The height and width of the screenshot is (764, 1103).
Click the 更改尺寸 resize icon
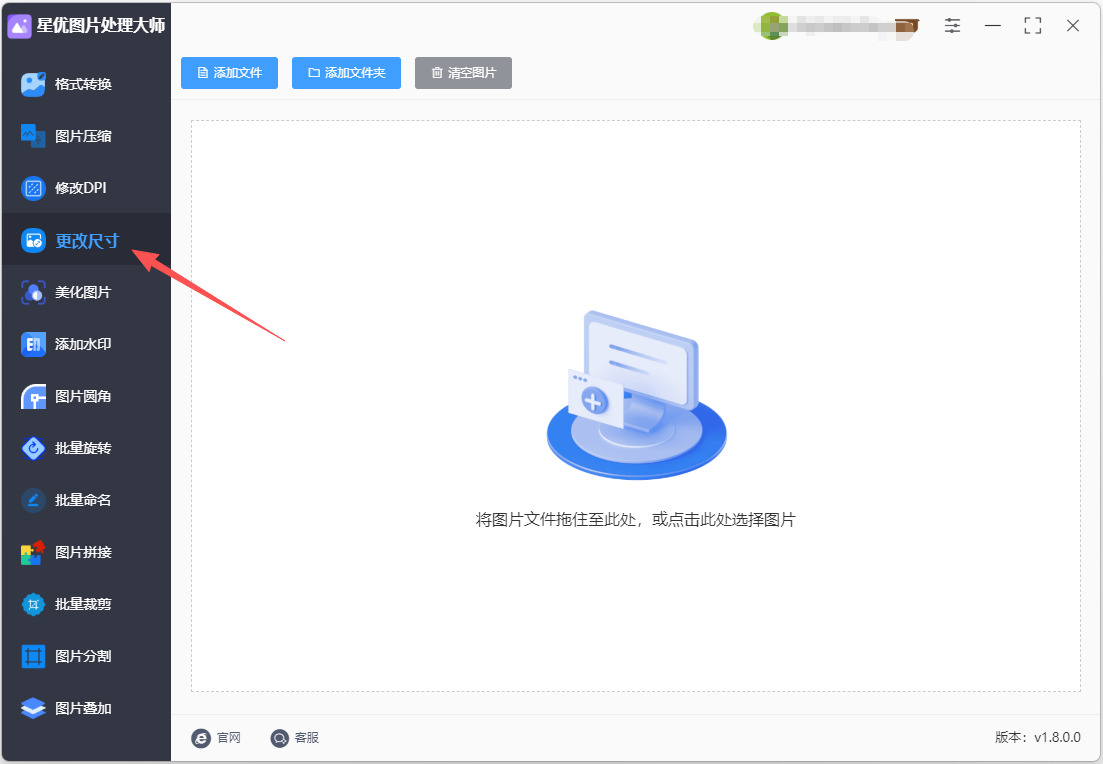click(x=33, y=241)
